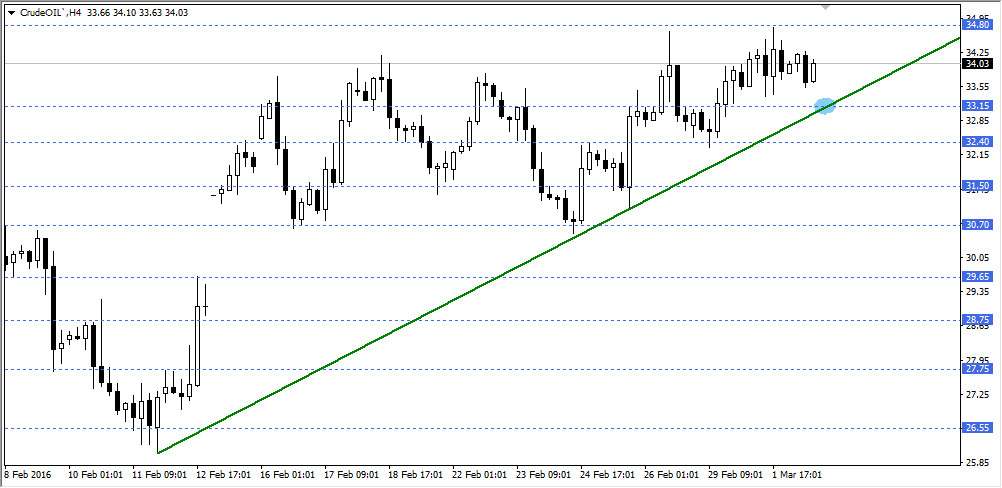Viewport: 1002px width, 488px height.
Task: Select the blue ellipse marker on trendline
Action: click(x=825, y=105)
